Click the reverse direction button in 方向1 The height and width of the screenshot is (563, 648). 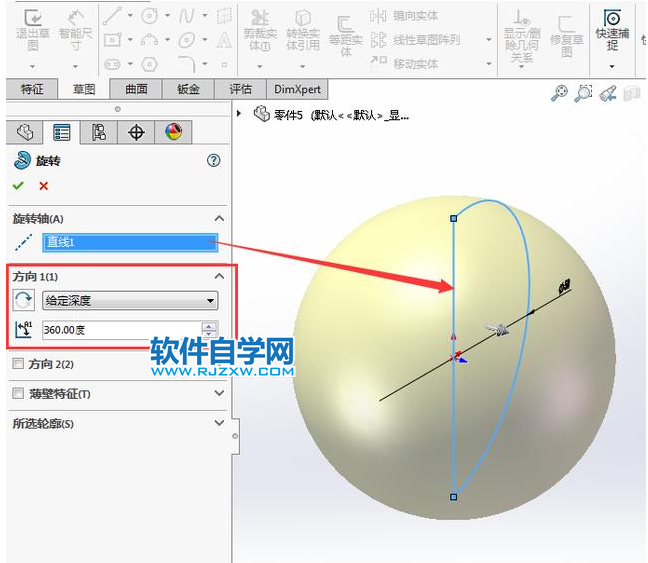(24, 300)
